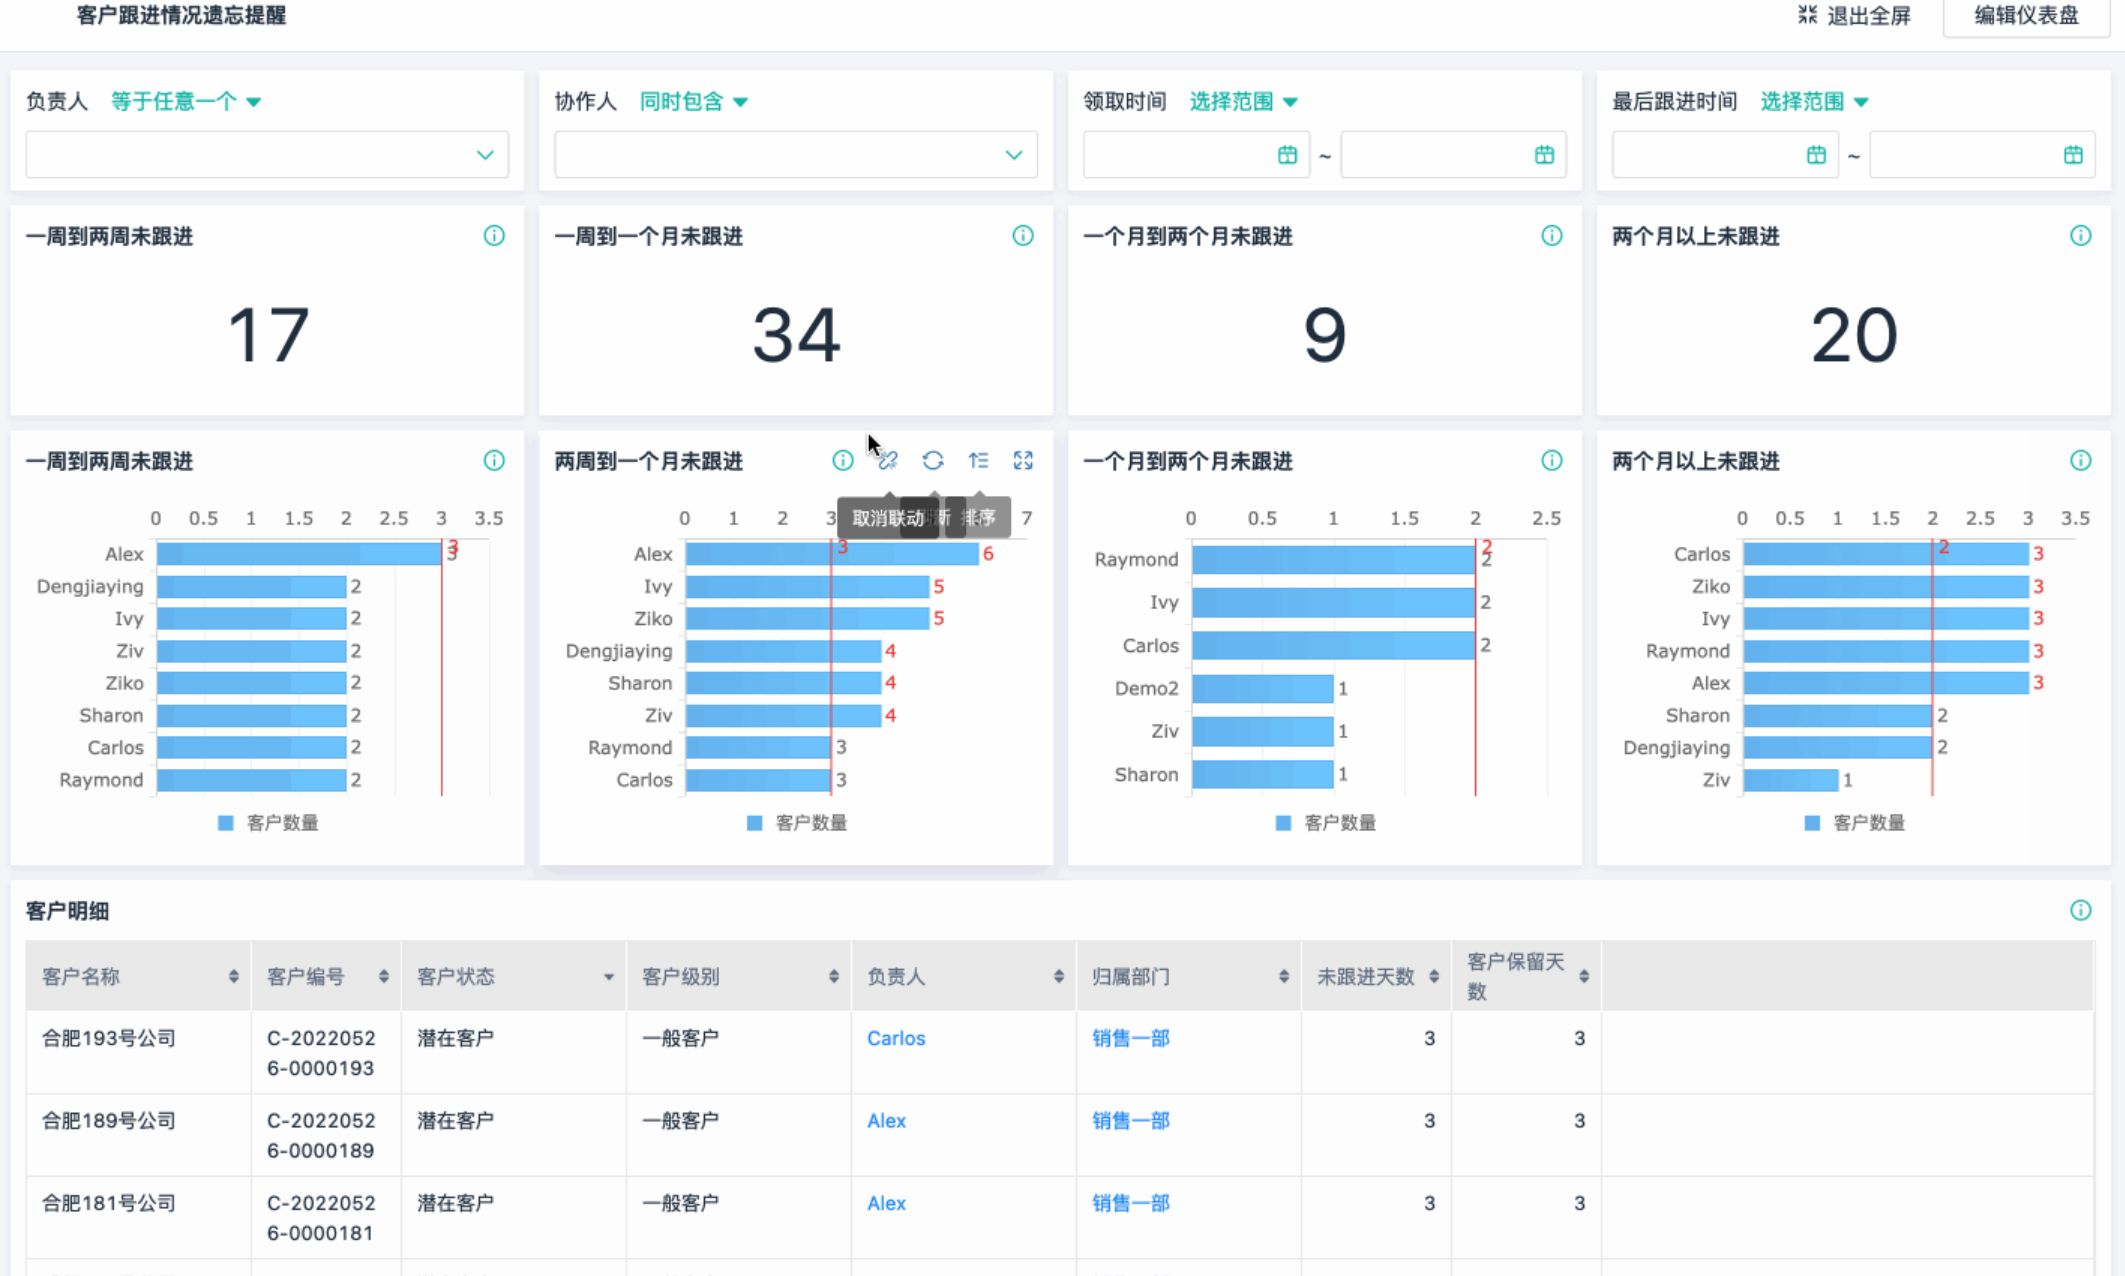Screen dimensions: 2125x1276
Task: Click info icon on 两个月以上未跟进 bar chart
Action: [x=2080, y=461]
